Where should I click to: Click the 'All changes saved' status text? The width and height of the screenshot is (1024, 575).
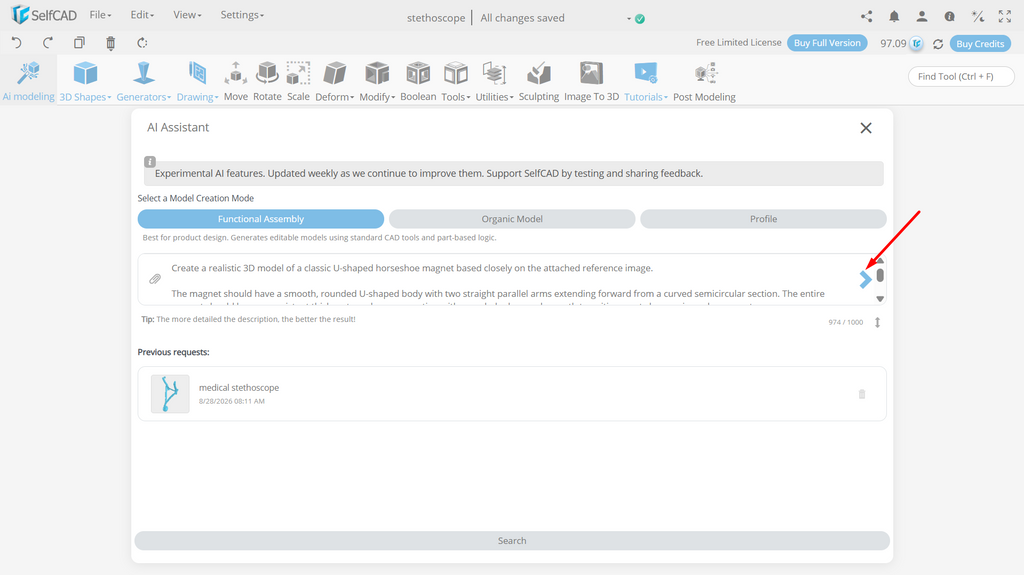coord(522,18)
